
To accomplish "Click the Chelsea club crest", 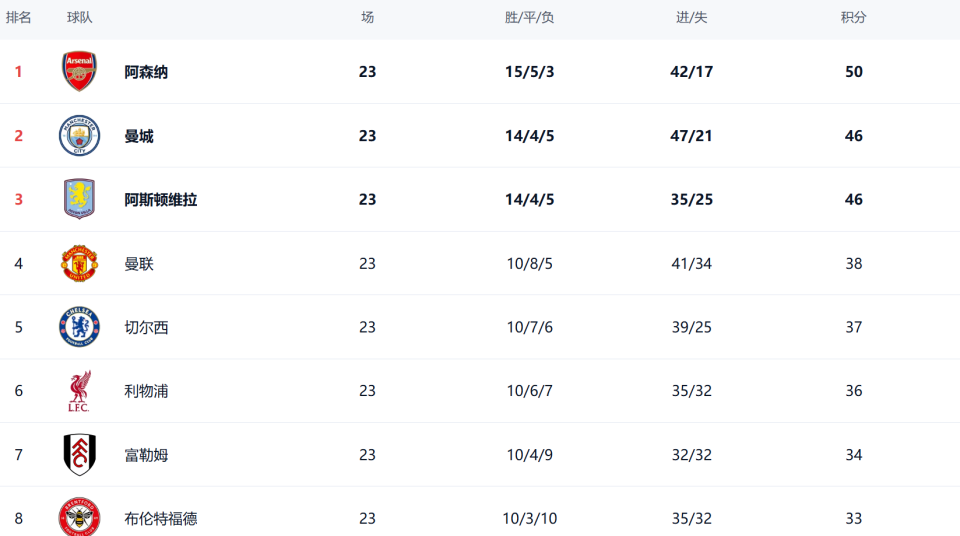I will (80, 327).
